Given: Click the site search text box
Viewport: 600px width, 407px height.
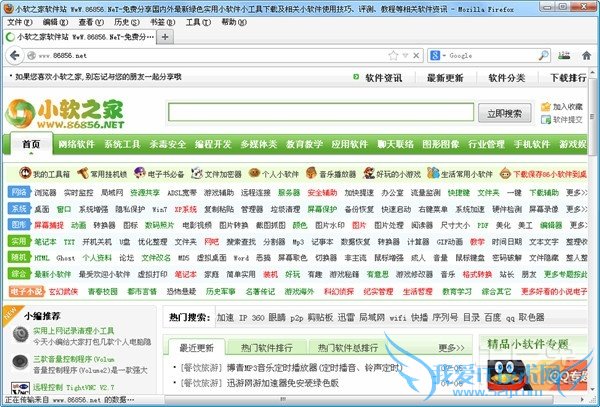Looking at the screenshot, I should (x=321, y=112).
